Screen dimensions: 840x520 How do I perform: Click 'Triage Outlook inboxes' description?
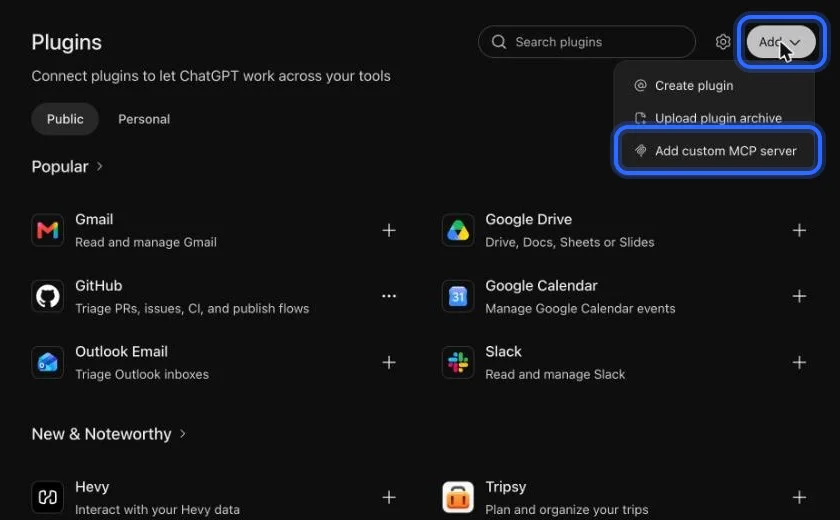[142, 374]
